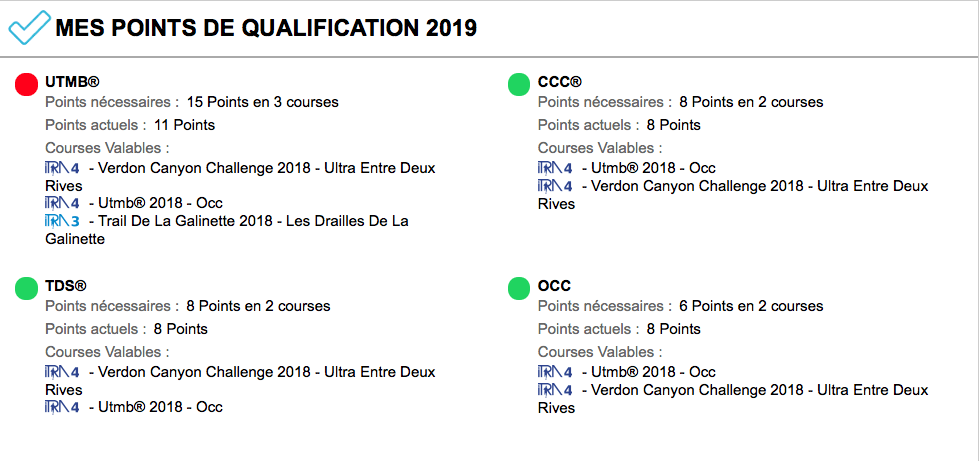Open Trail De La Galinette 2018 race entry
This screenshot has width=979, height=461.
pyautogui.click(x=250, y=221)
